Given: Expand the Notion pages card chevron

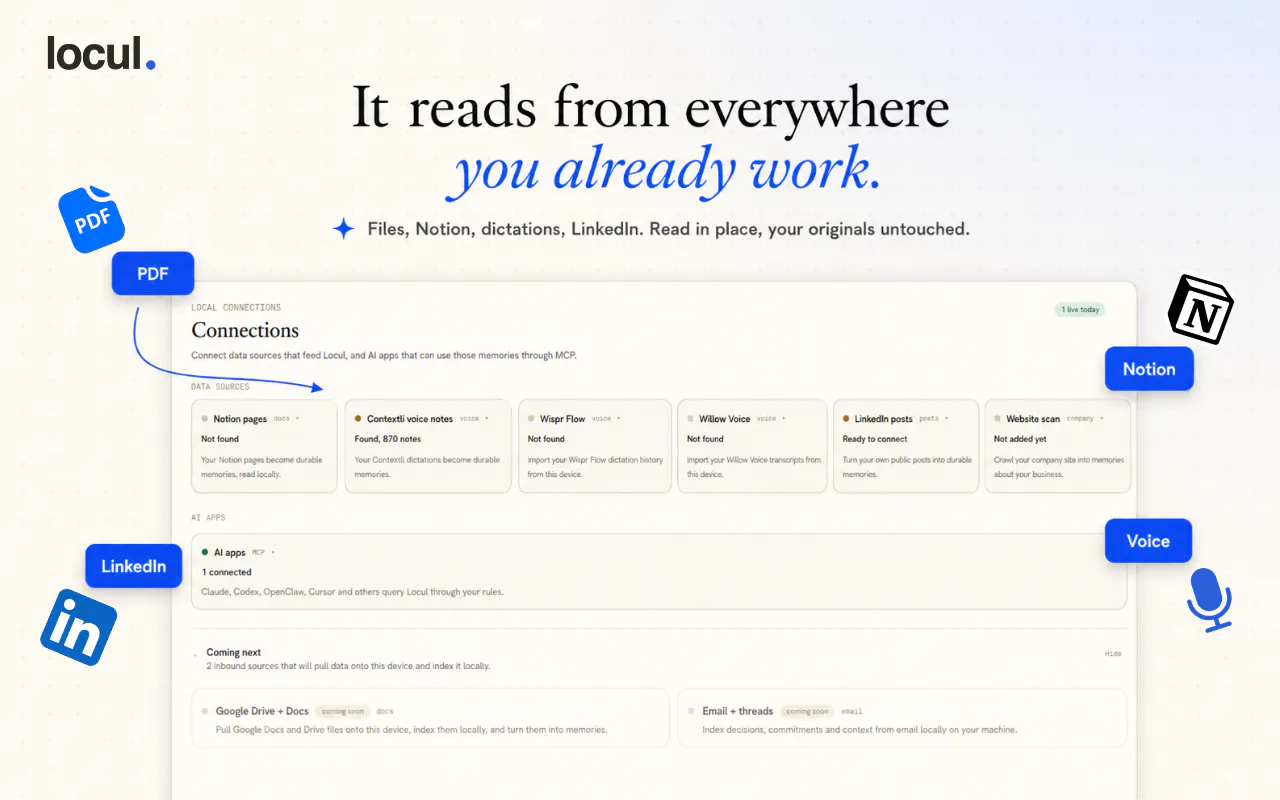Looking at the screenshot, I should point(298,419).
